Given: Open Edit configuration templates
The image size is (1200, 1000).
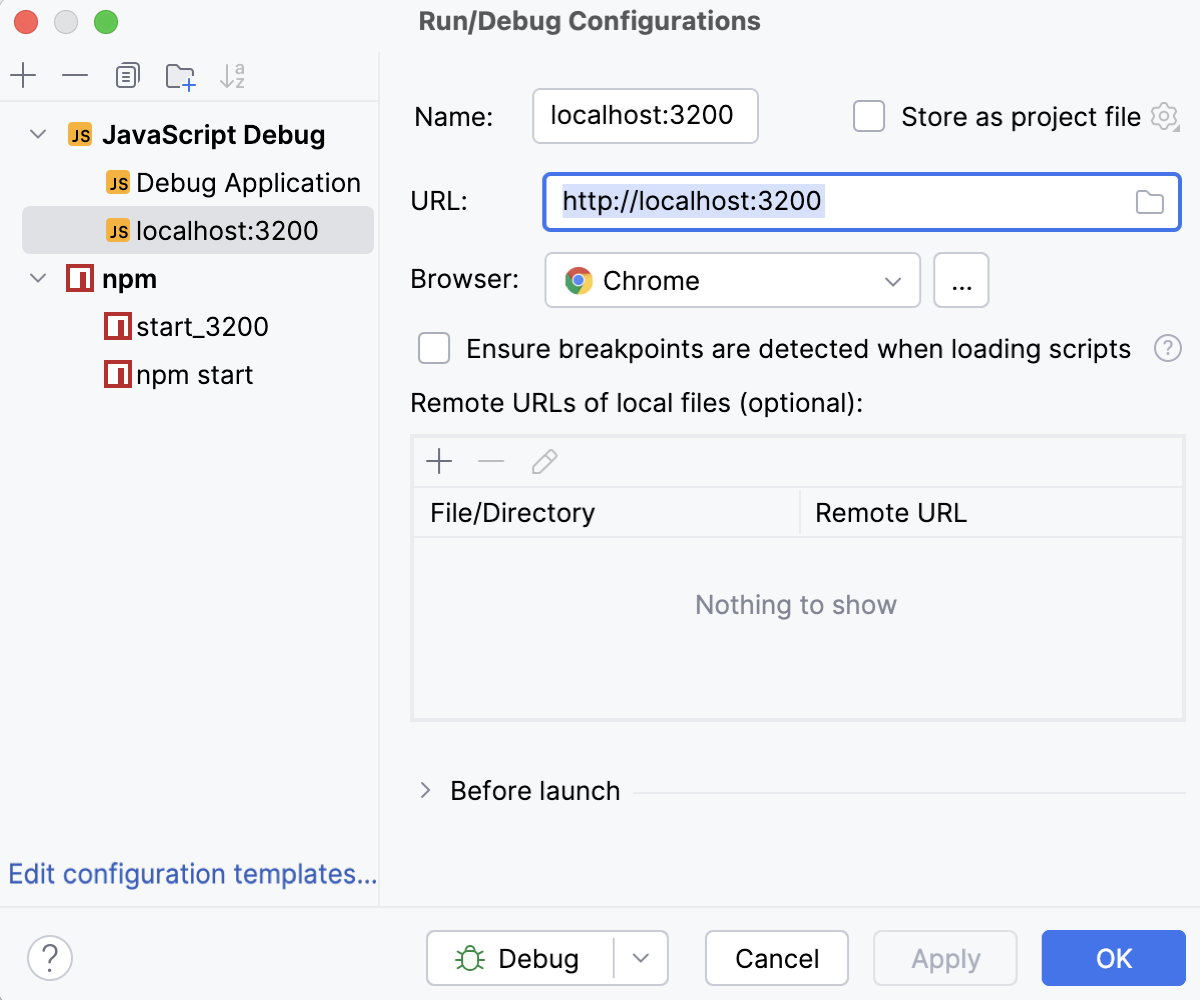Looking at the screenshot, I should click(191, 874).
